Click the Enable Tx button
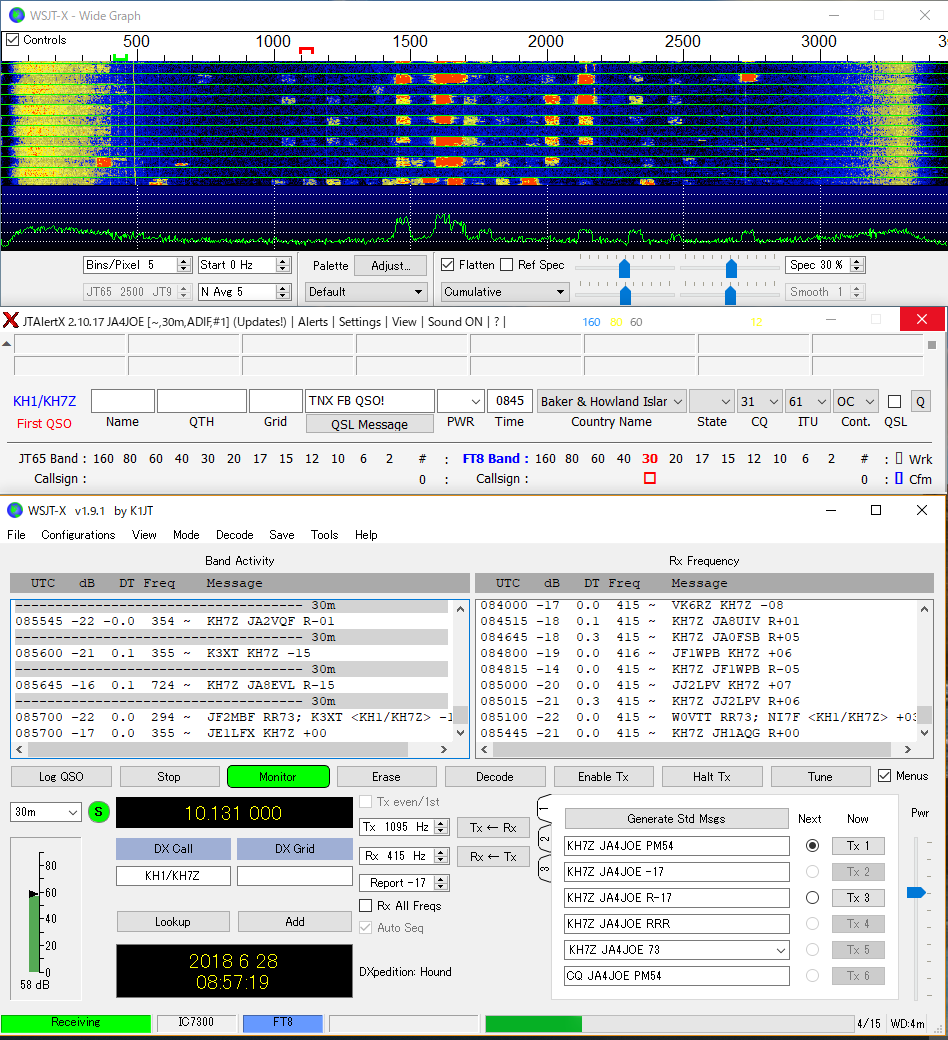This screenshot has height=1040, width=948. click(x=603, y=777)
